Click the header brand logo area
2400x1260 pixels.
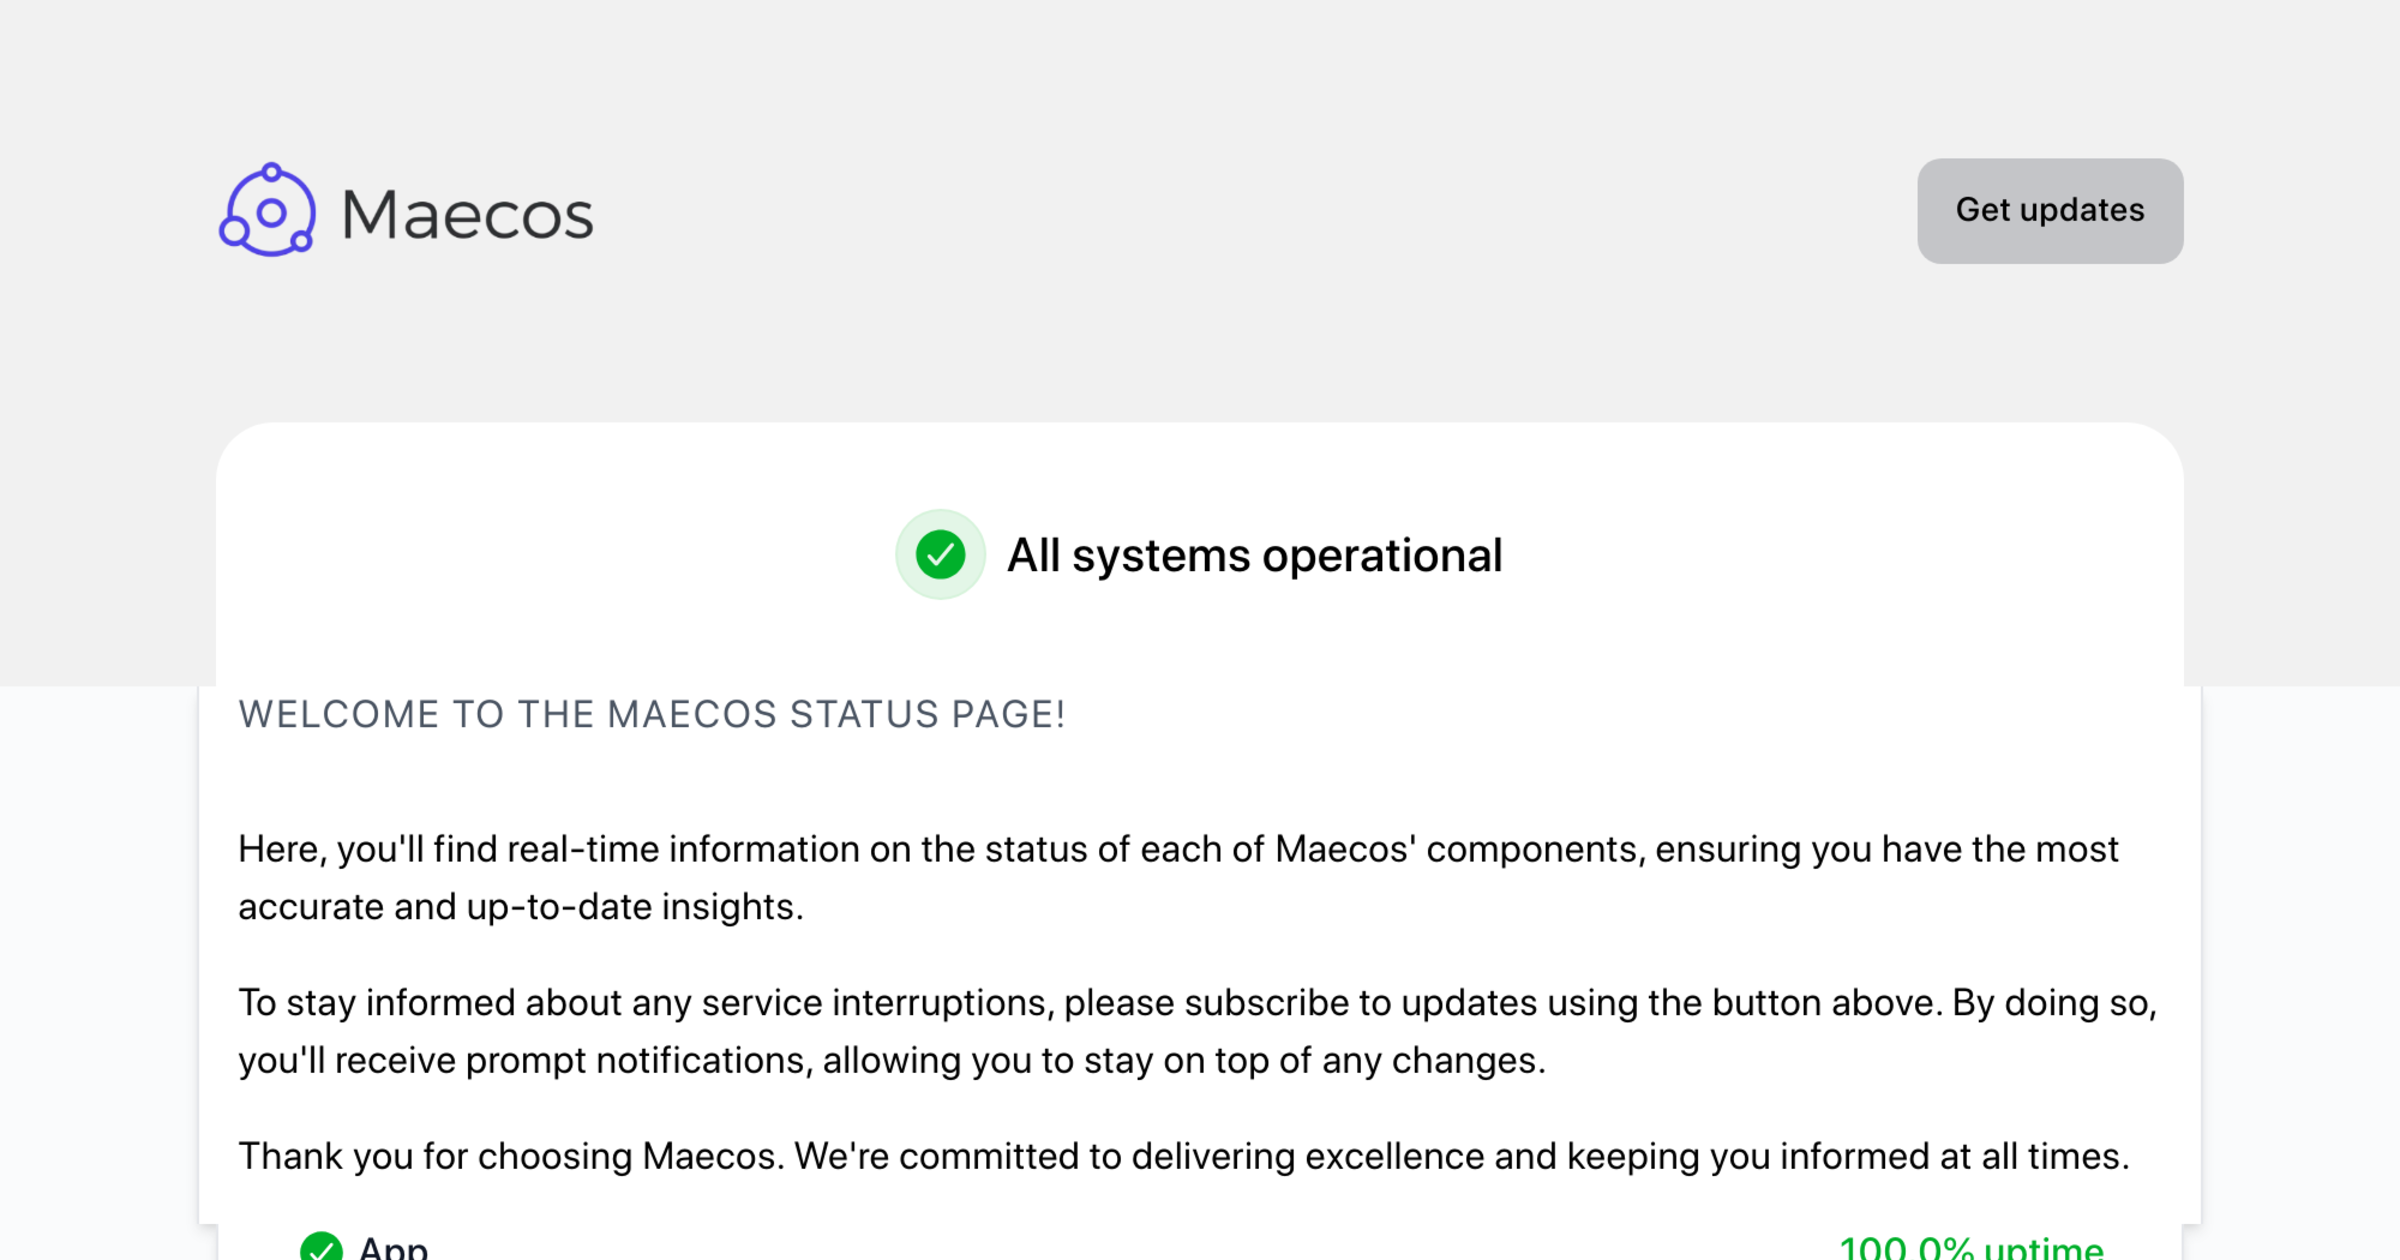(x=405, y=211)
